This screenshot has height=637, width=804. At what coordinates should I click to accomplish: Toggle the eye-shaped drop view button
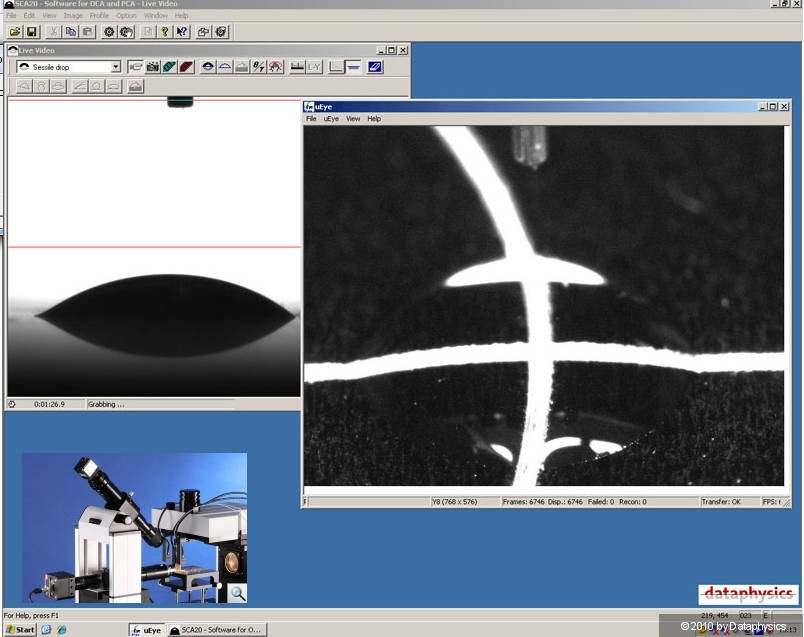pos(208,67)
